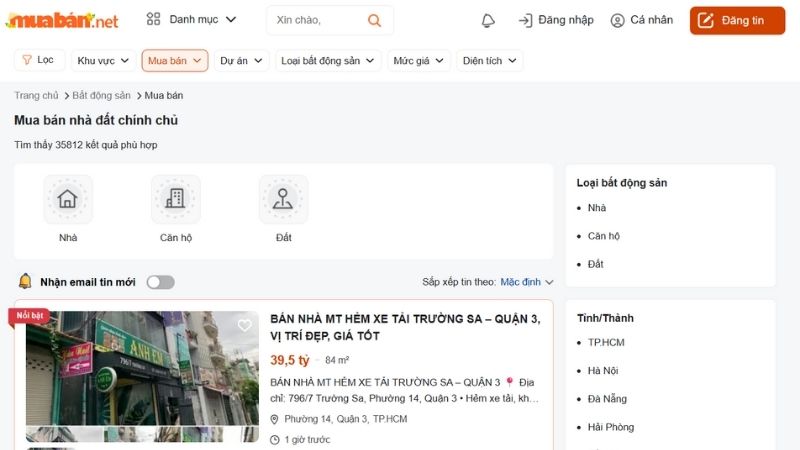
Task: Select Đất in sidebar list
Action: 595,264
